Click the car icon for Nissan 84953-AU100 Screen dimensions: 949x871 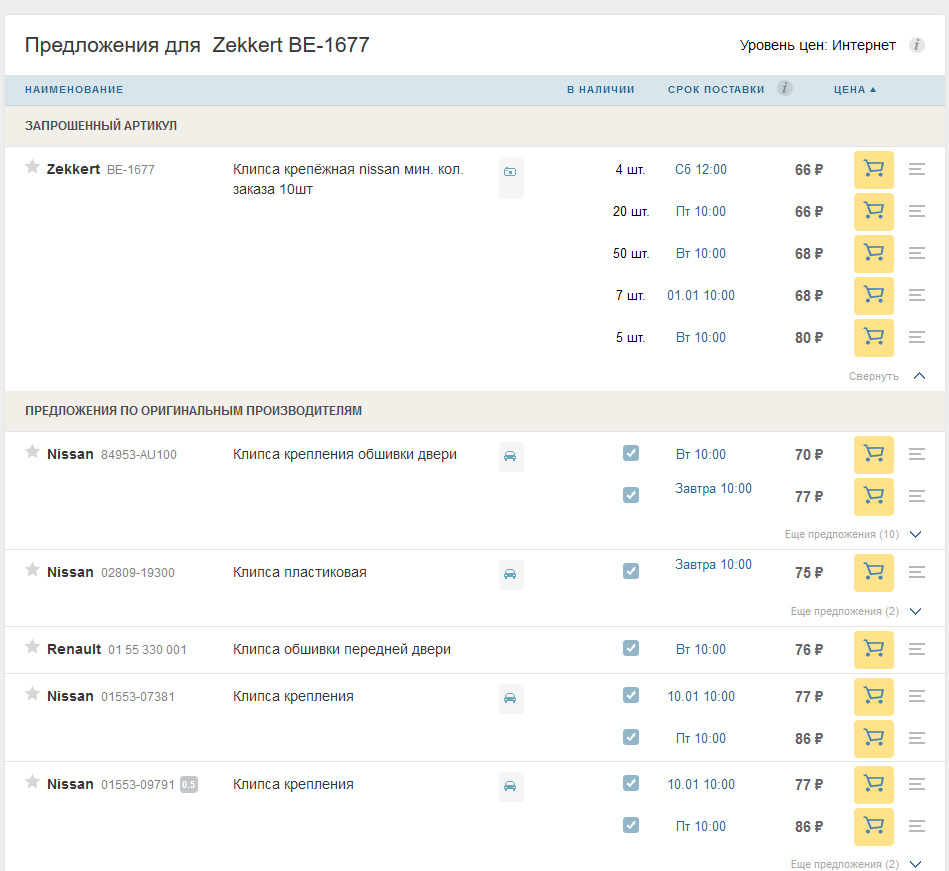510,456
